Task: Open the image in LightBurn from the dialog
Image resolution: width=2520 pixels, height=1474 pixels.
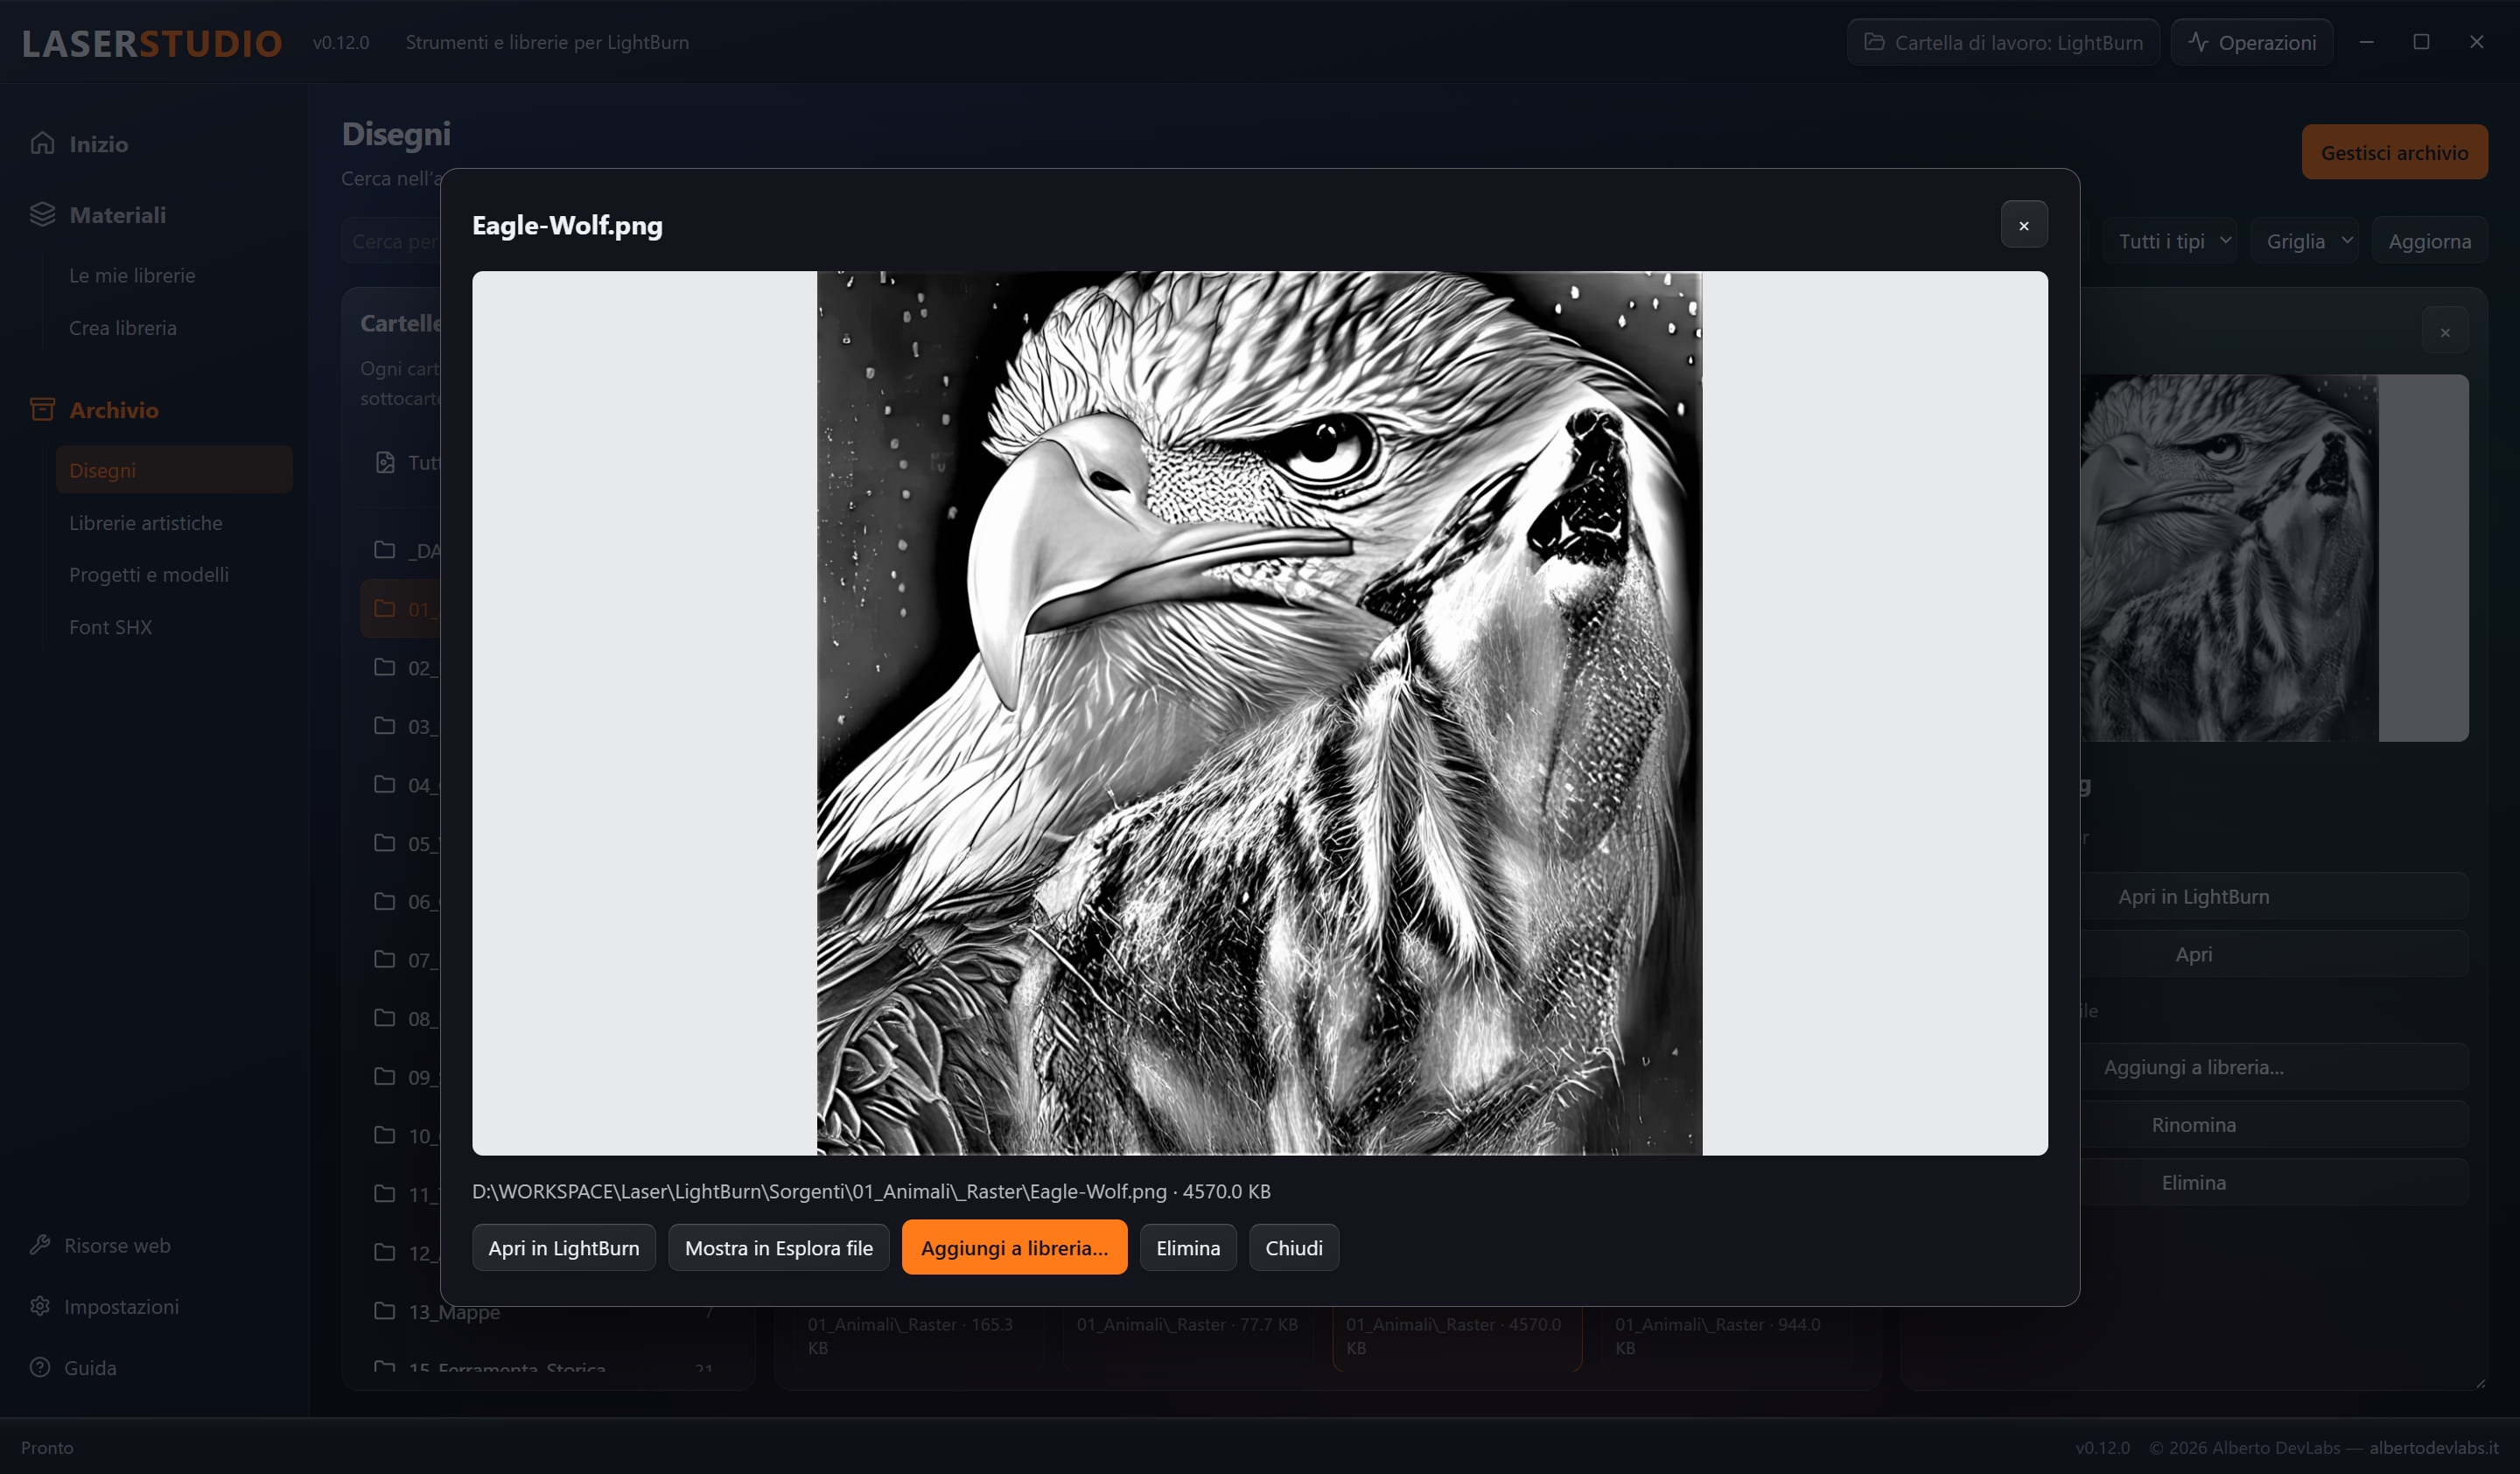Action: (x=564, y=1248)
